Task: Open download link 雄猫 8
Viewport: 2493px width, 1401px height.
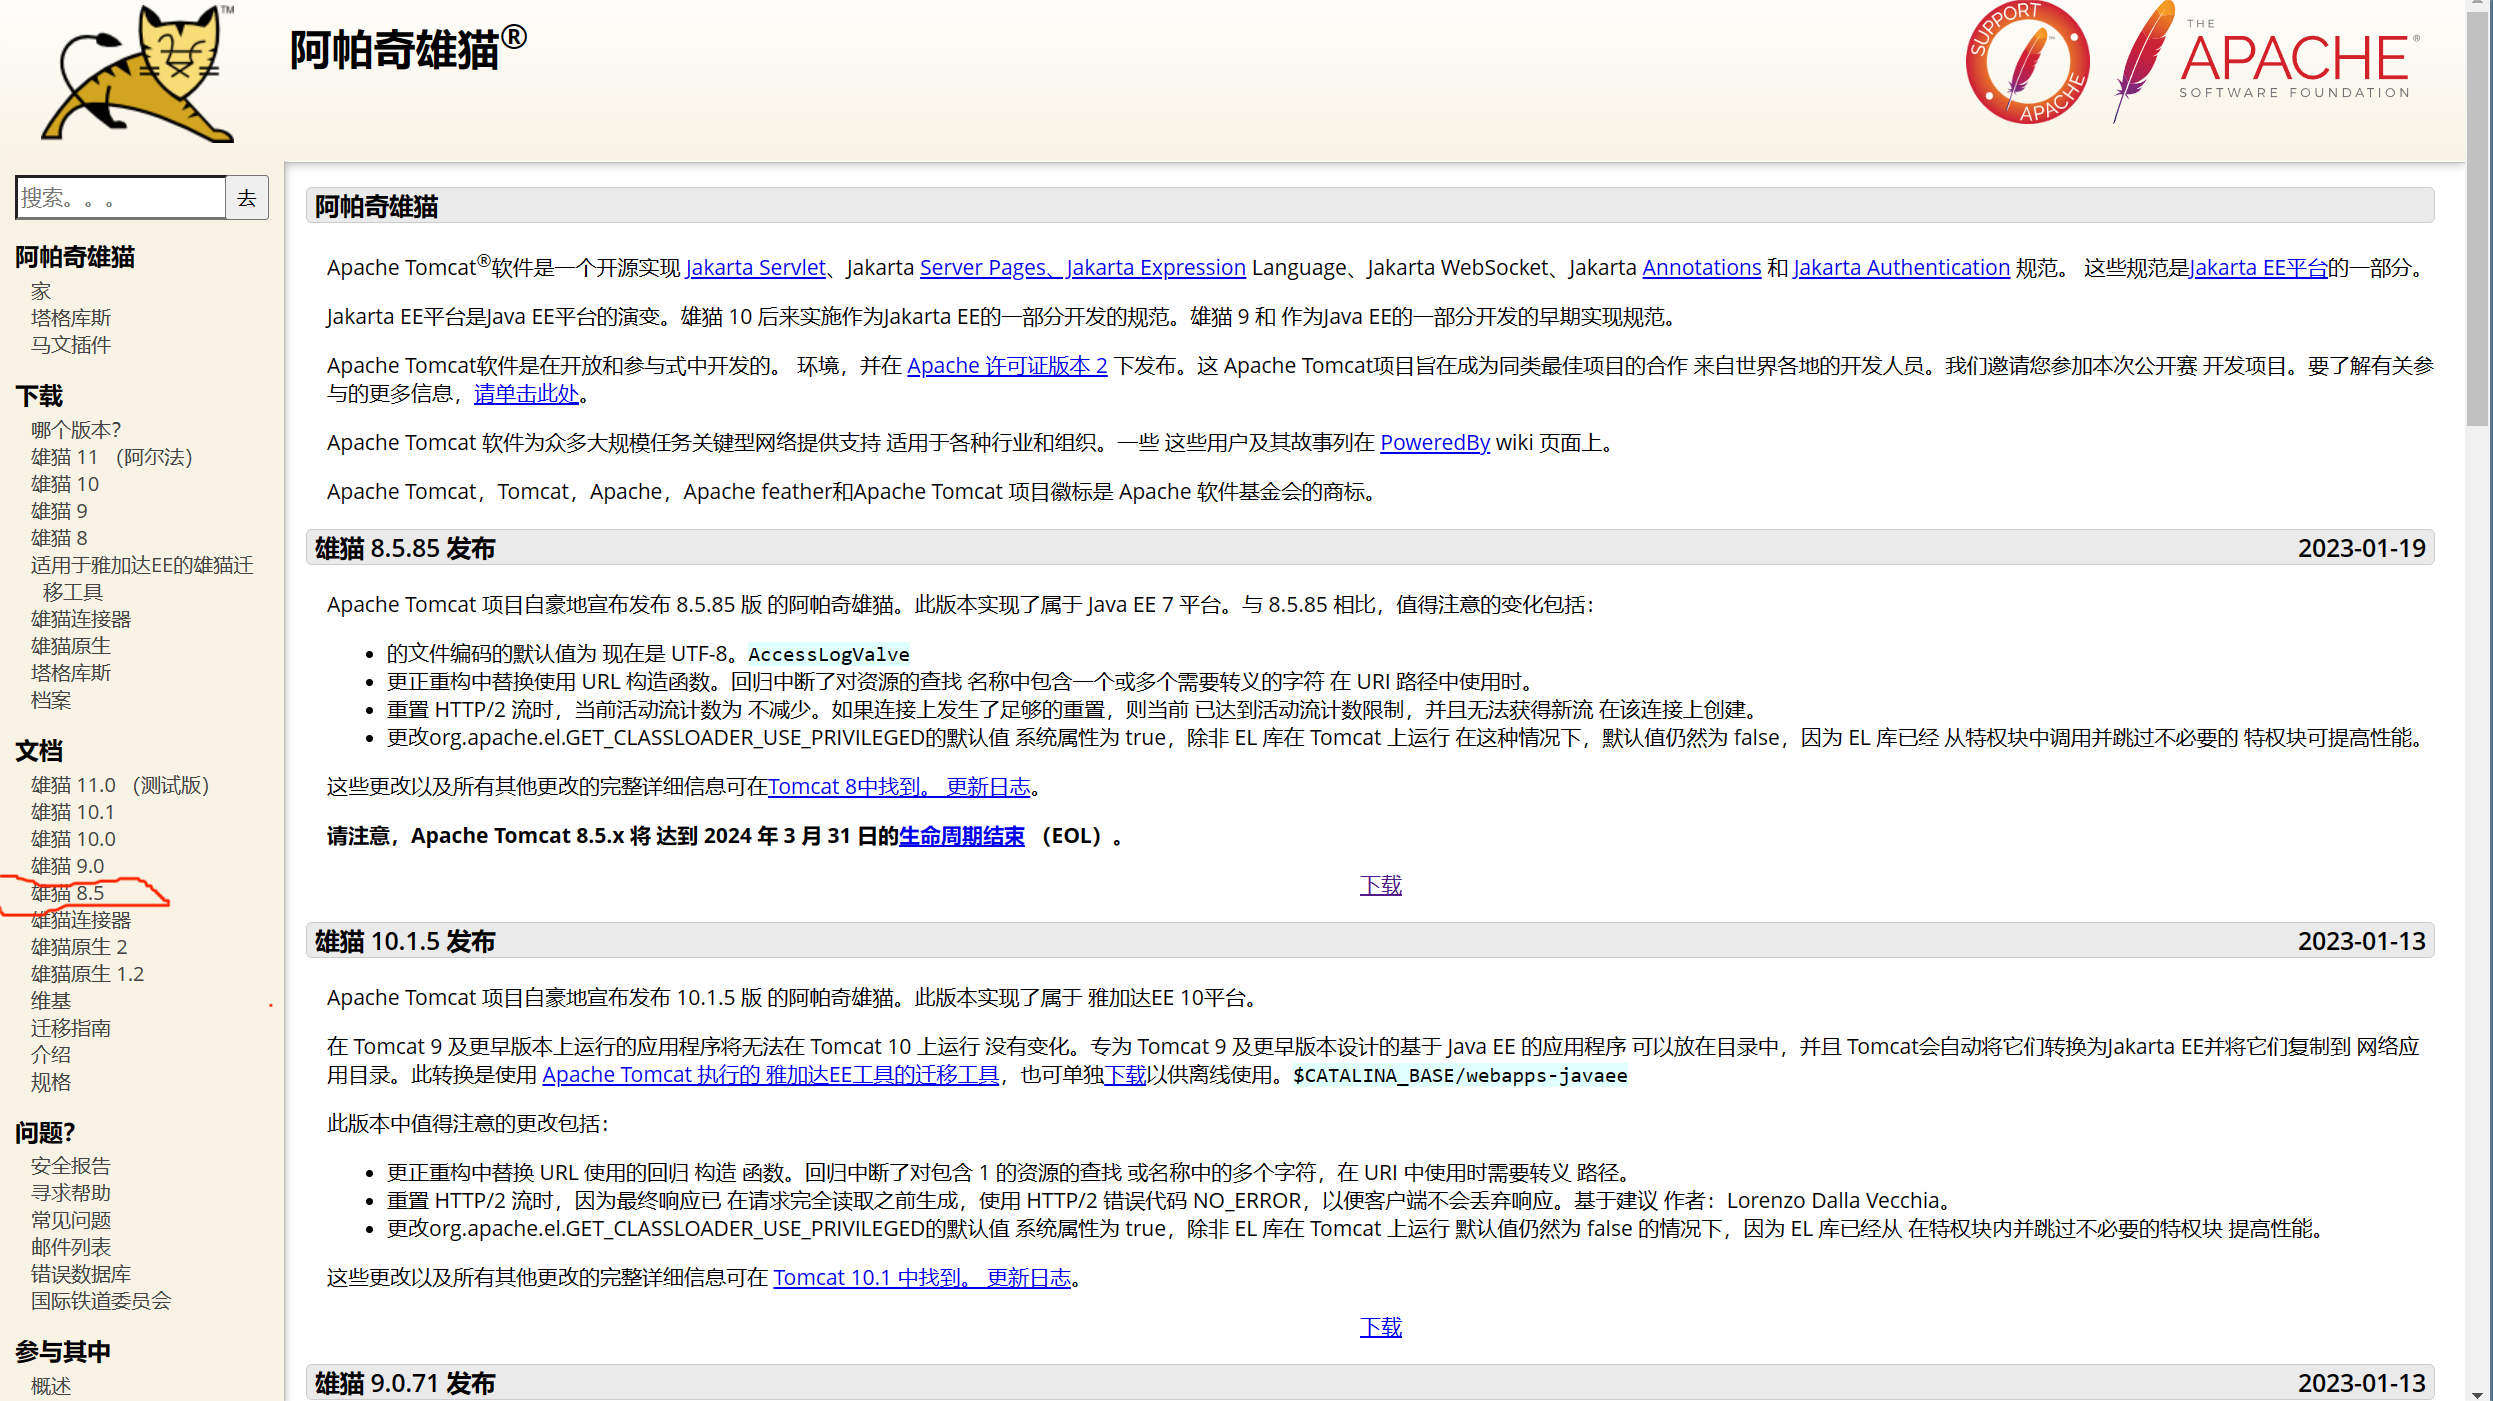Action: 59,538
